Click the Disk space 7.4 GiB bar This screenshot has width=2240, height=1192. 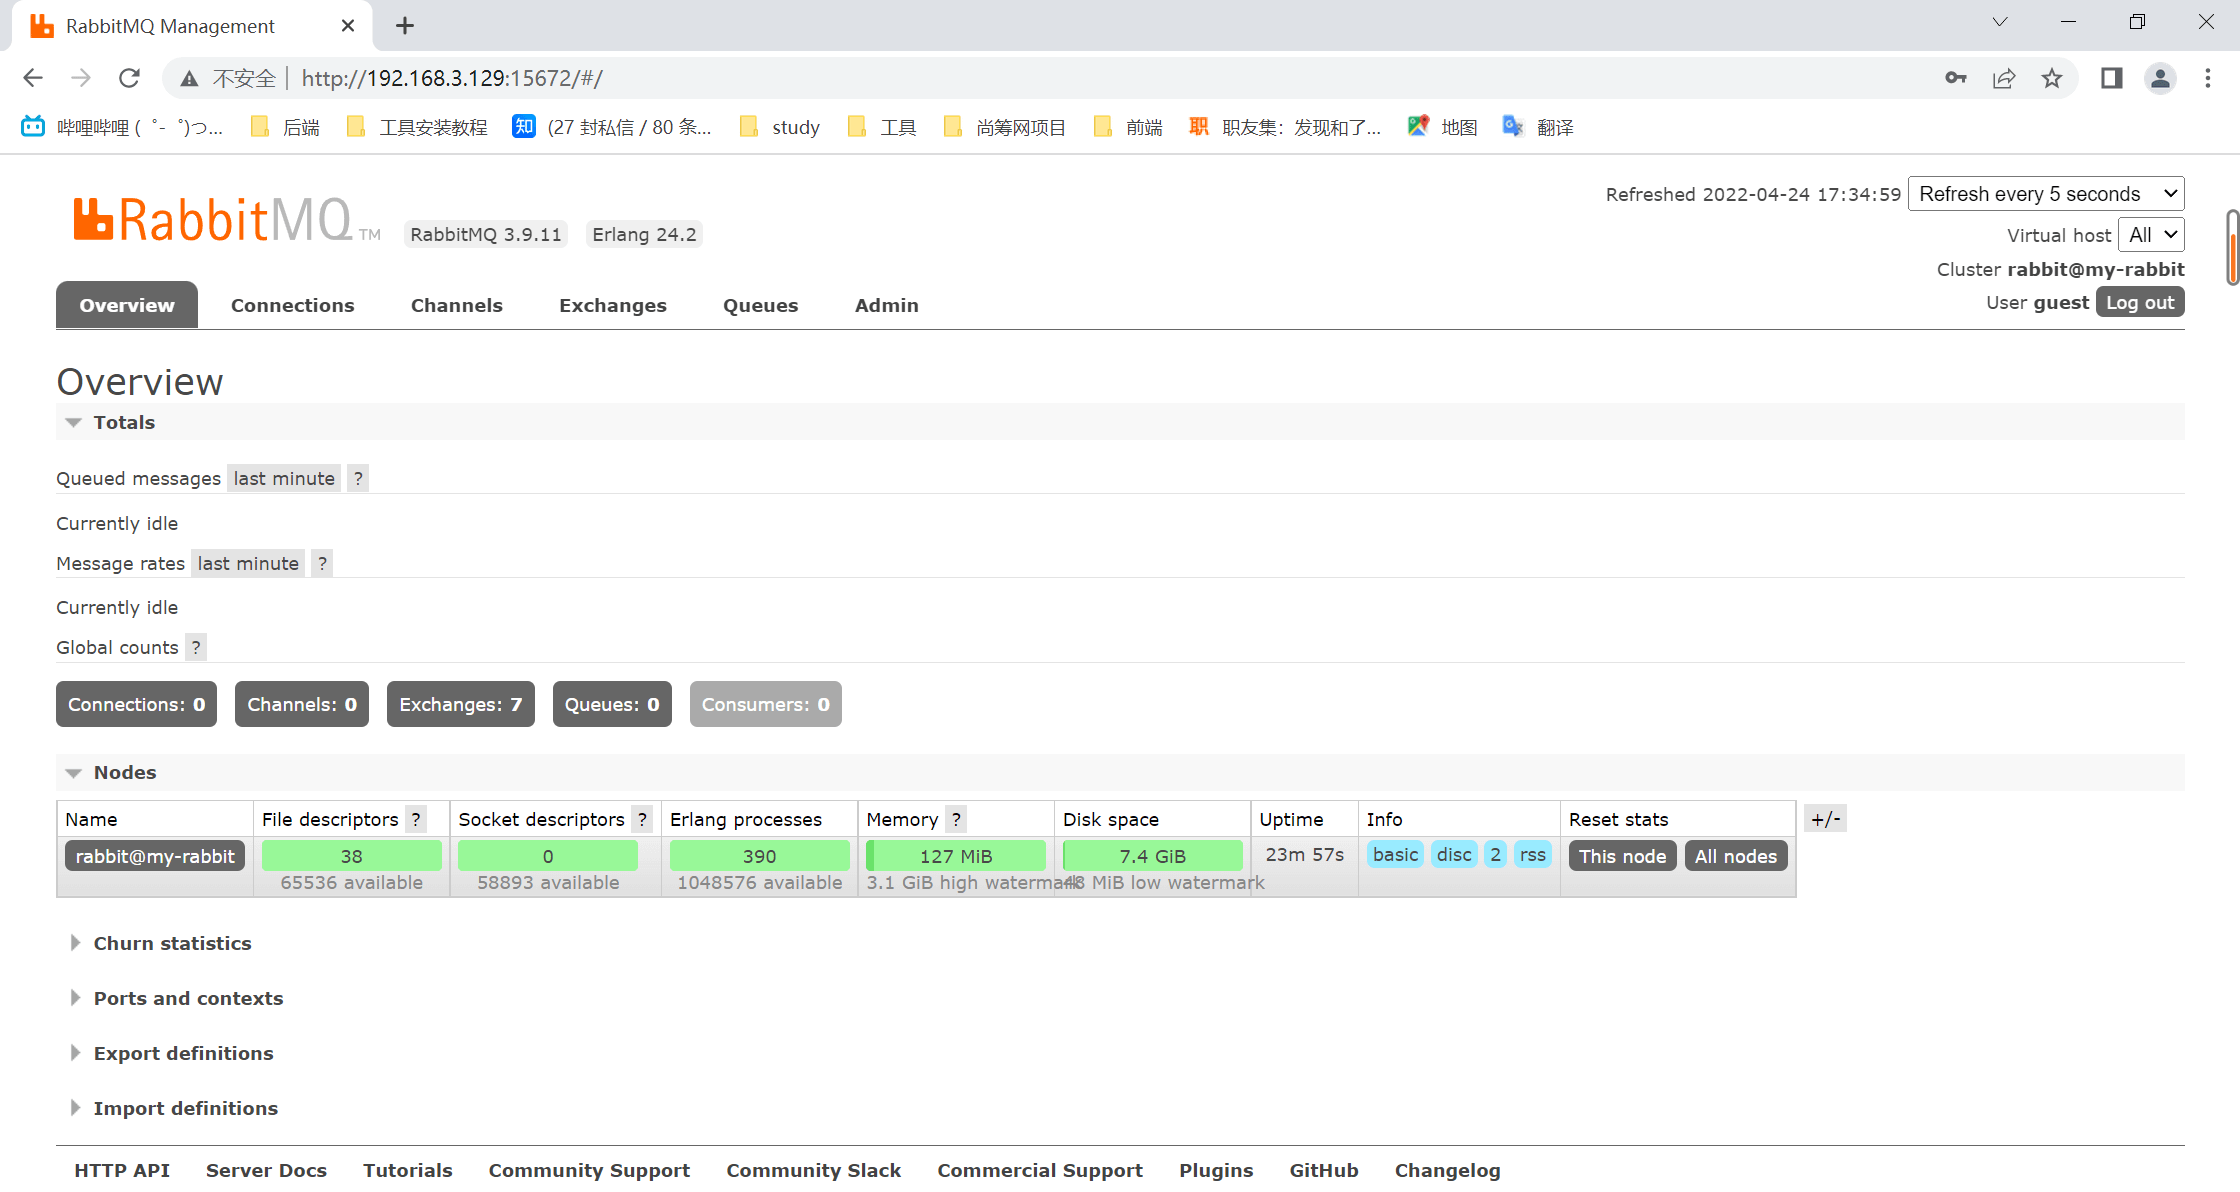1152,856
